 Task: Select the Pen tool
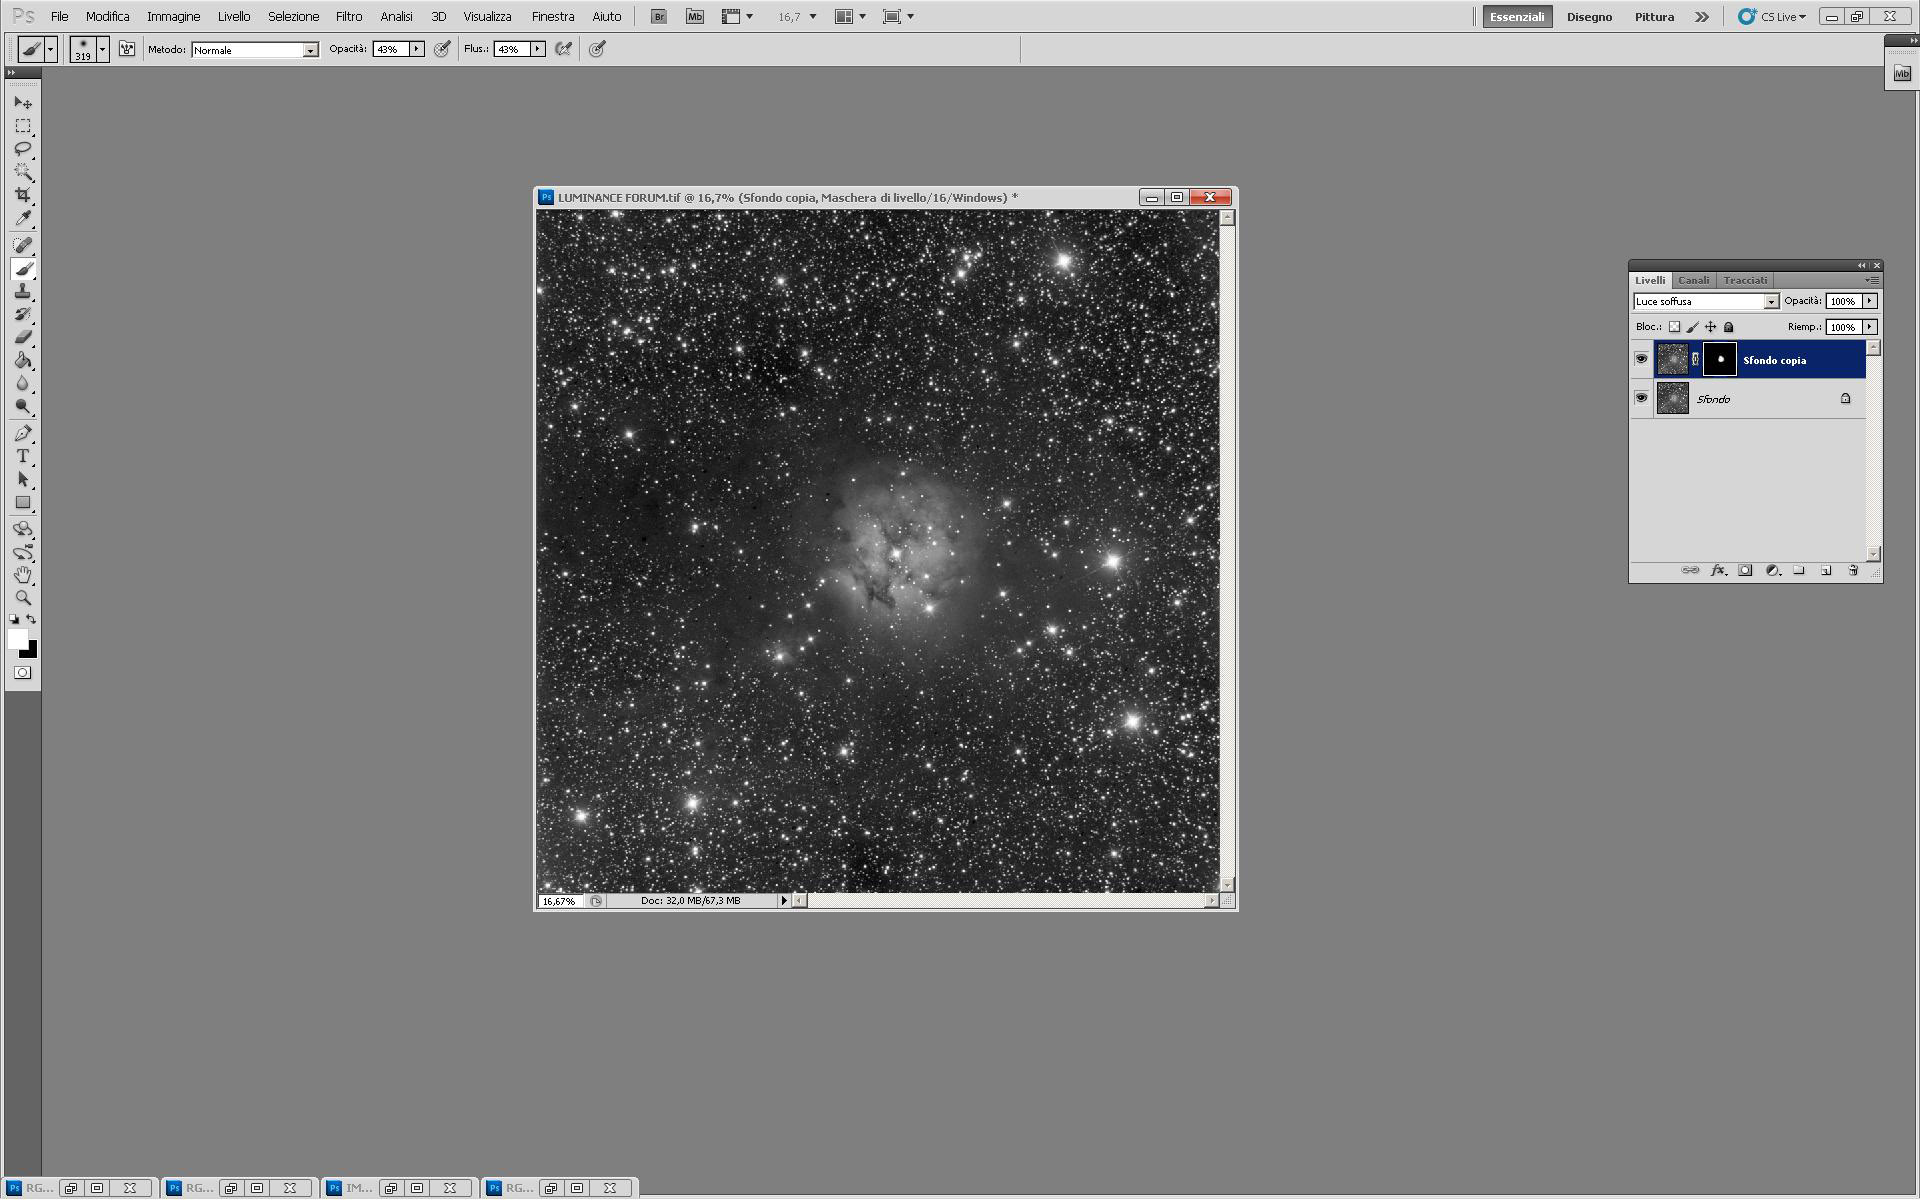pos(23,434)
